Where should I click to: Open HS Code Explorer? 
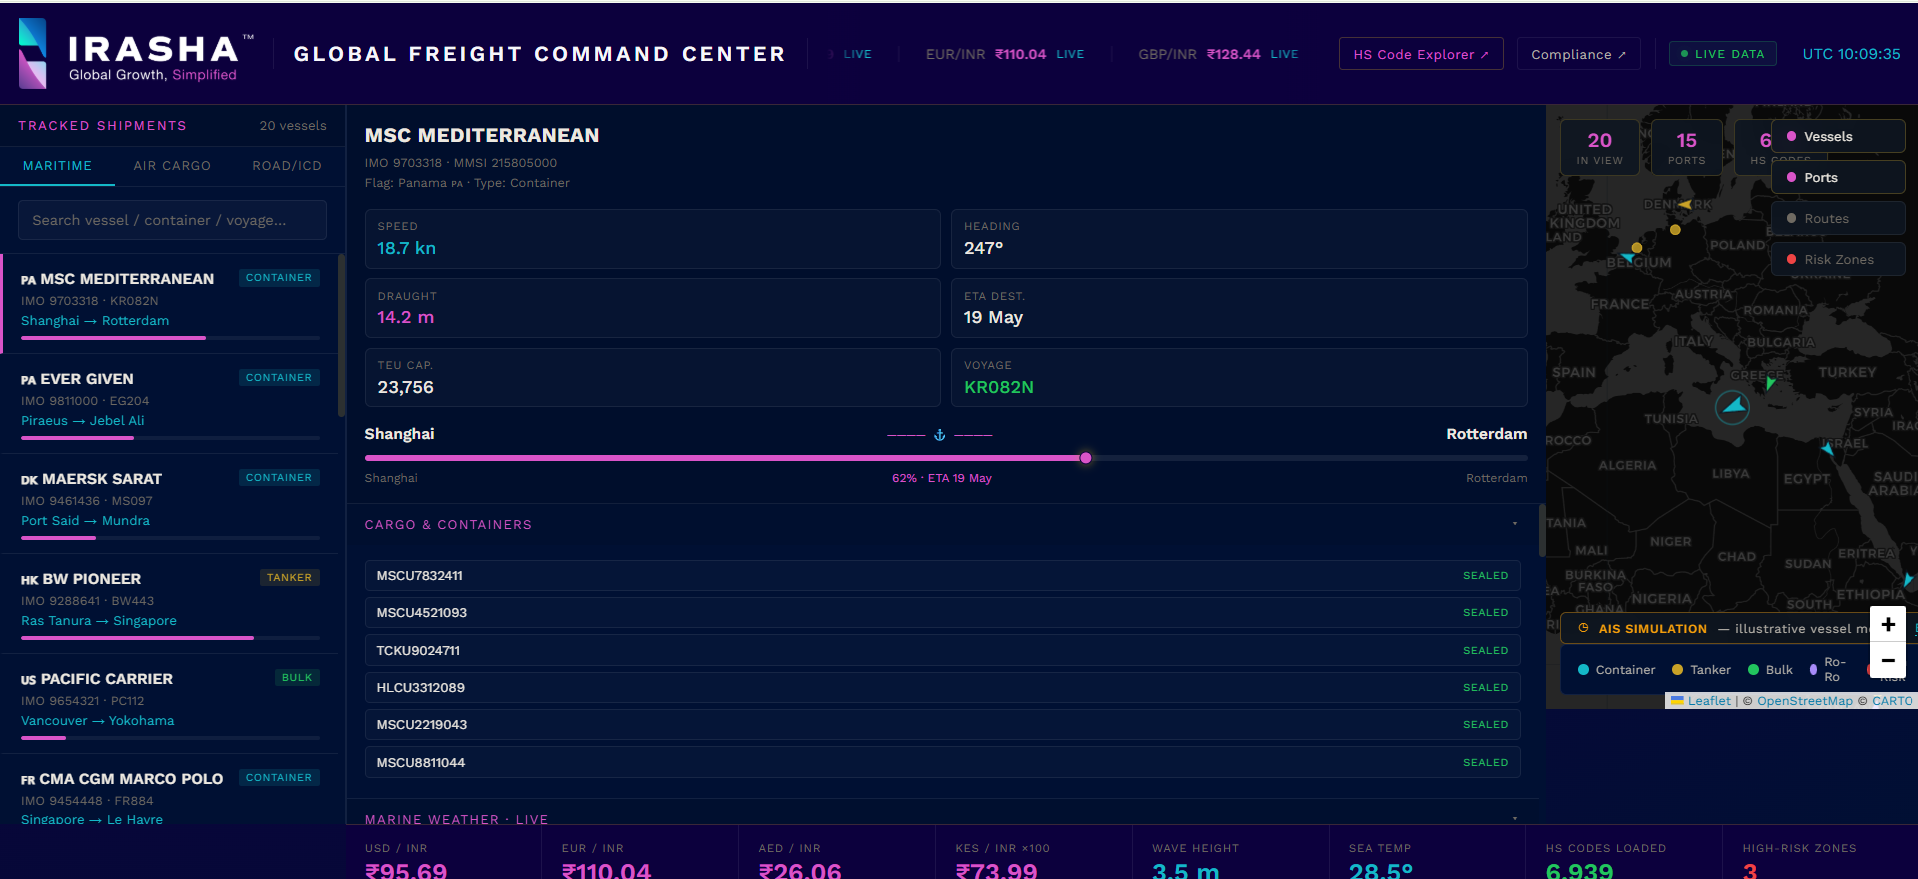1421,54
